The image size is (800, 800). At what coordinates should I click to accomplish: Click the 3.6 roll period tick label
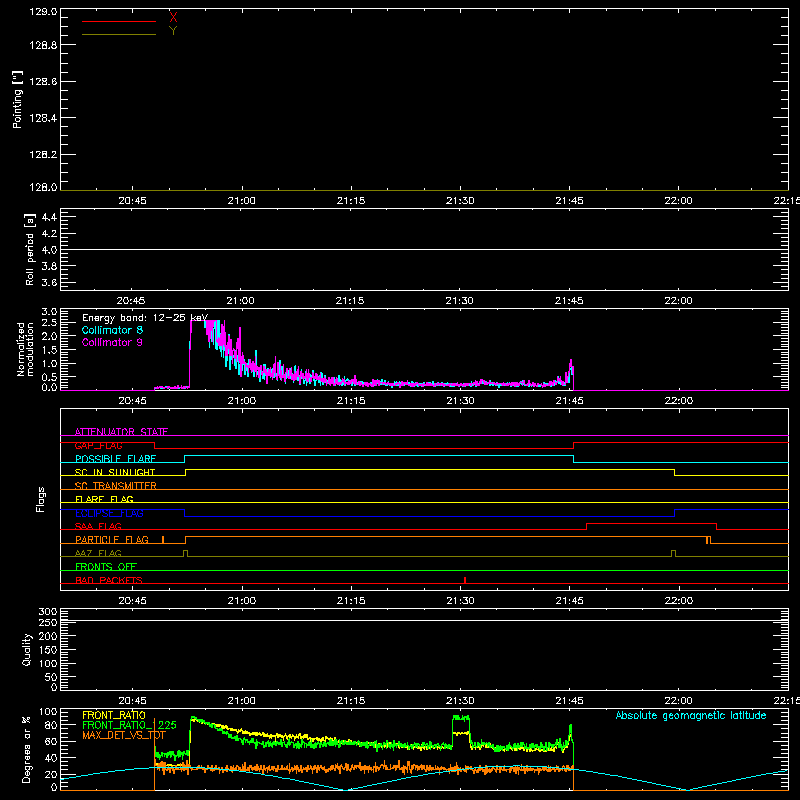49,283
